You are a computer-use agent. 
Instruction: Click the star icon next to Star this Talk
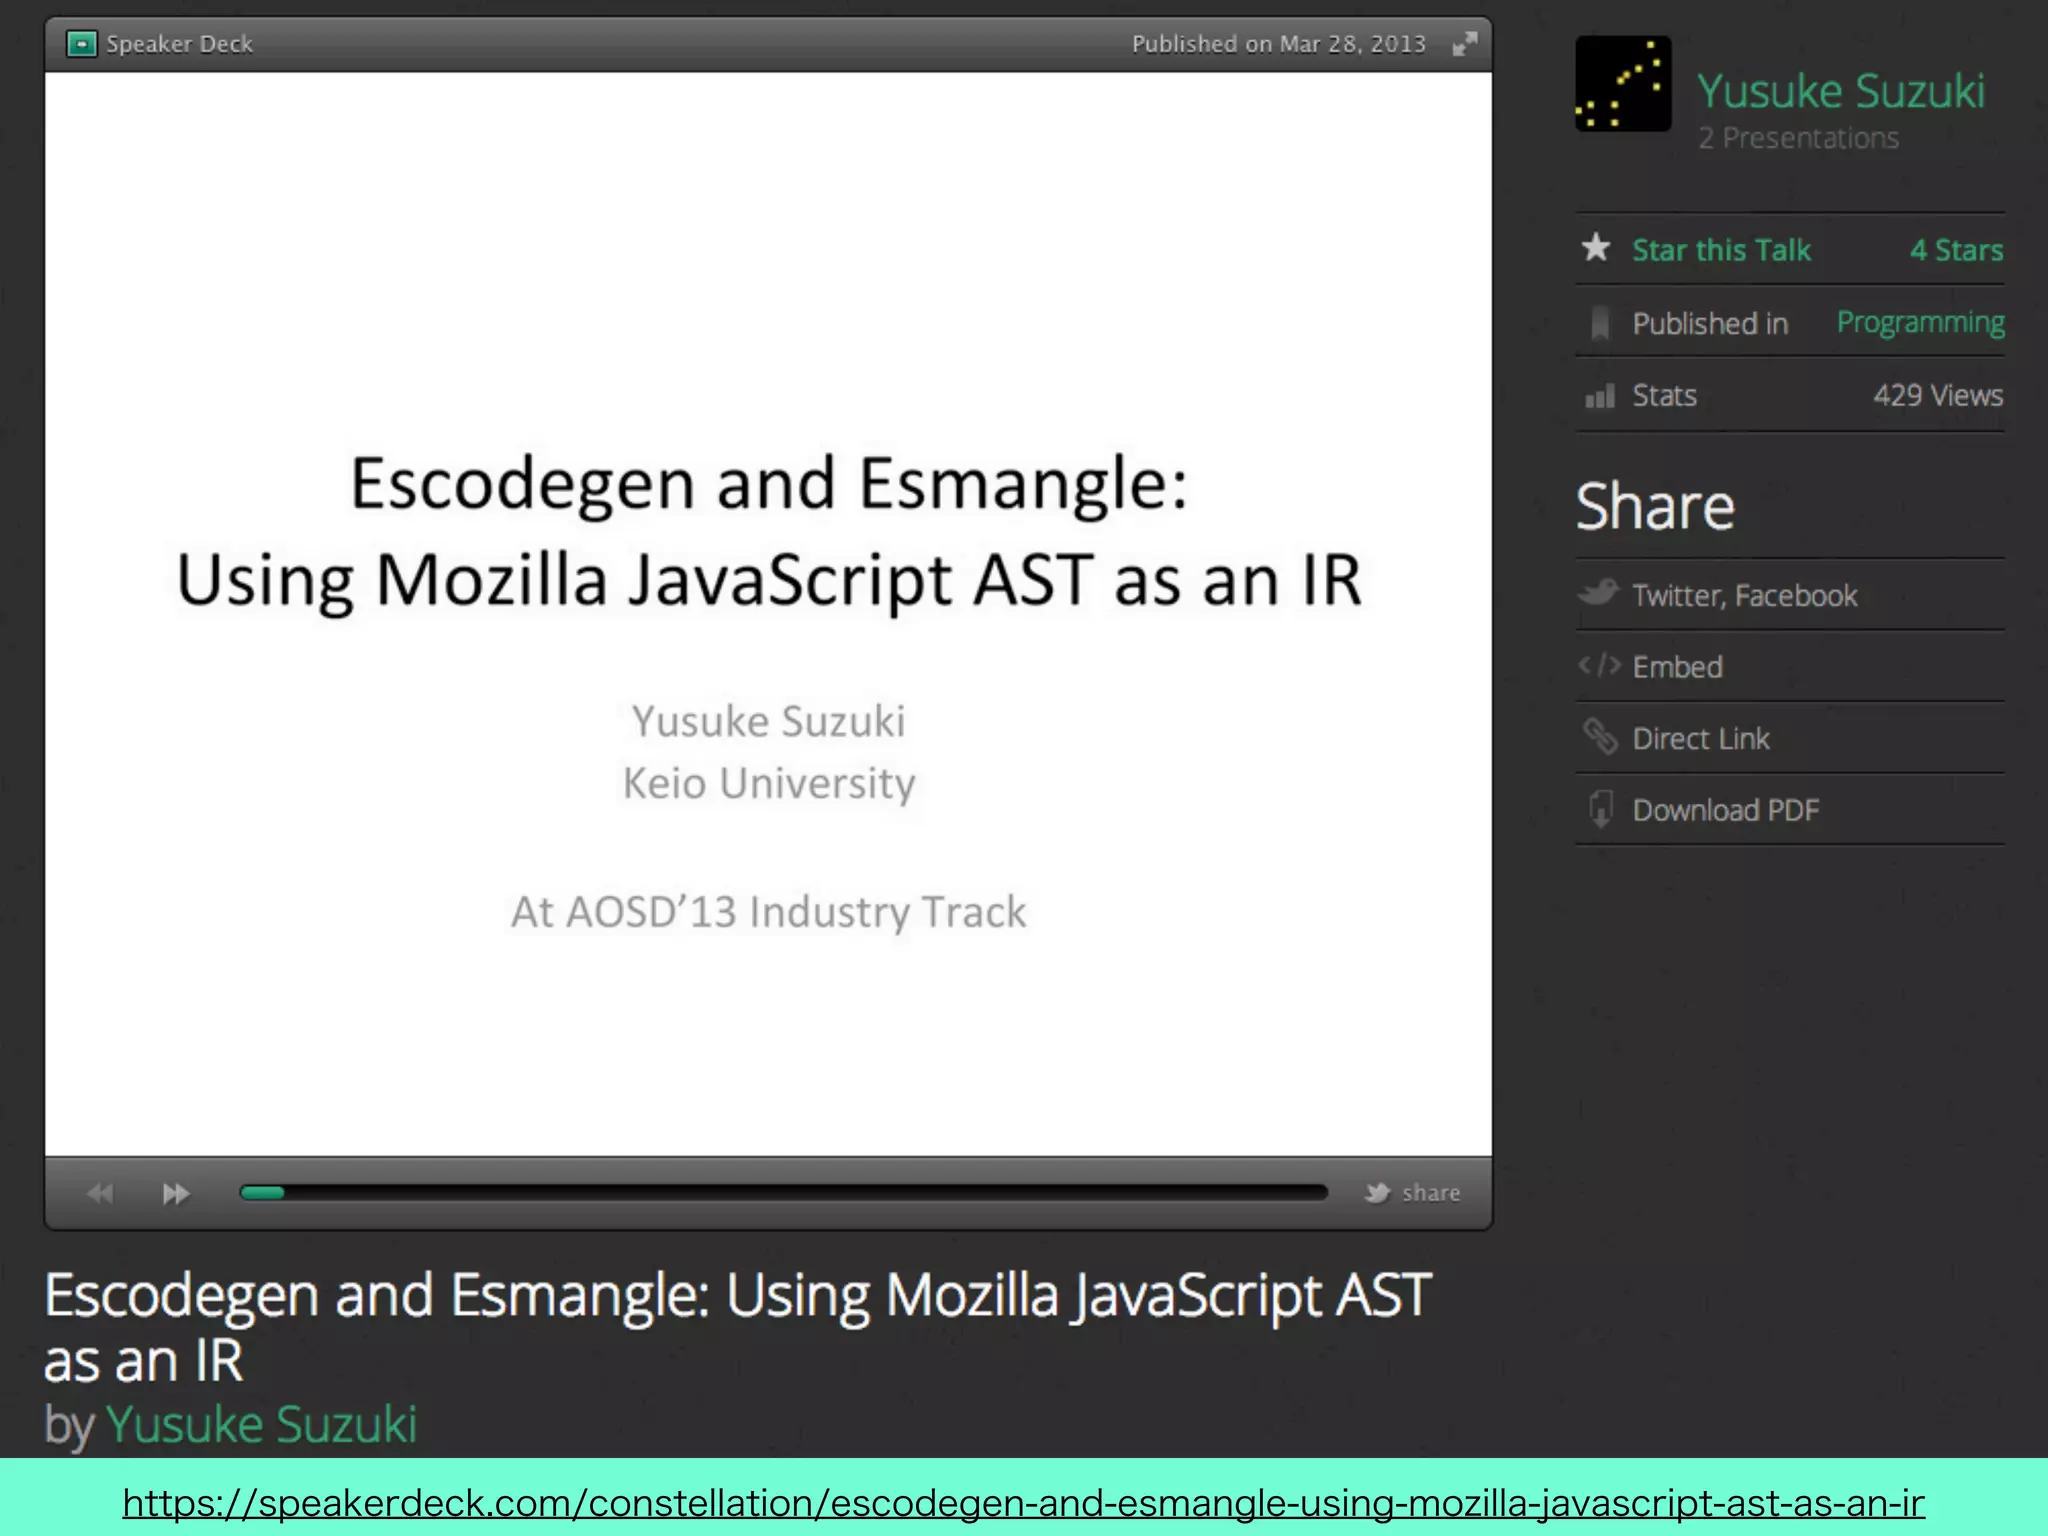point(1597,248)
